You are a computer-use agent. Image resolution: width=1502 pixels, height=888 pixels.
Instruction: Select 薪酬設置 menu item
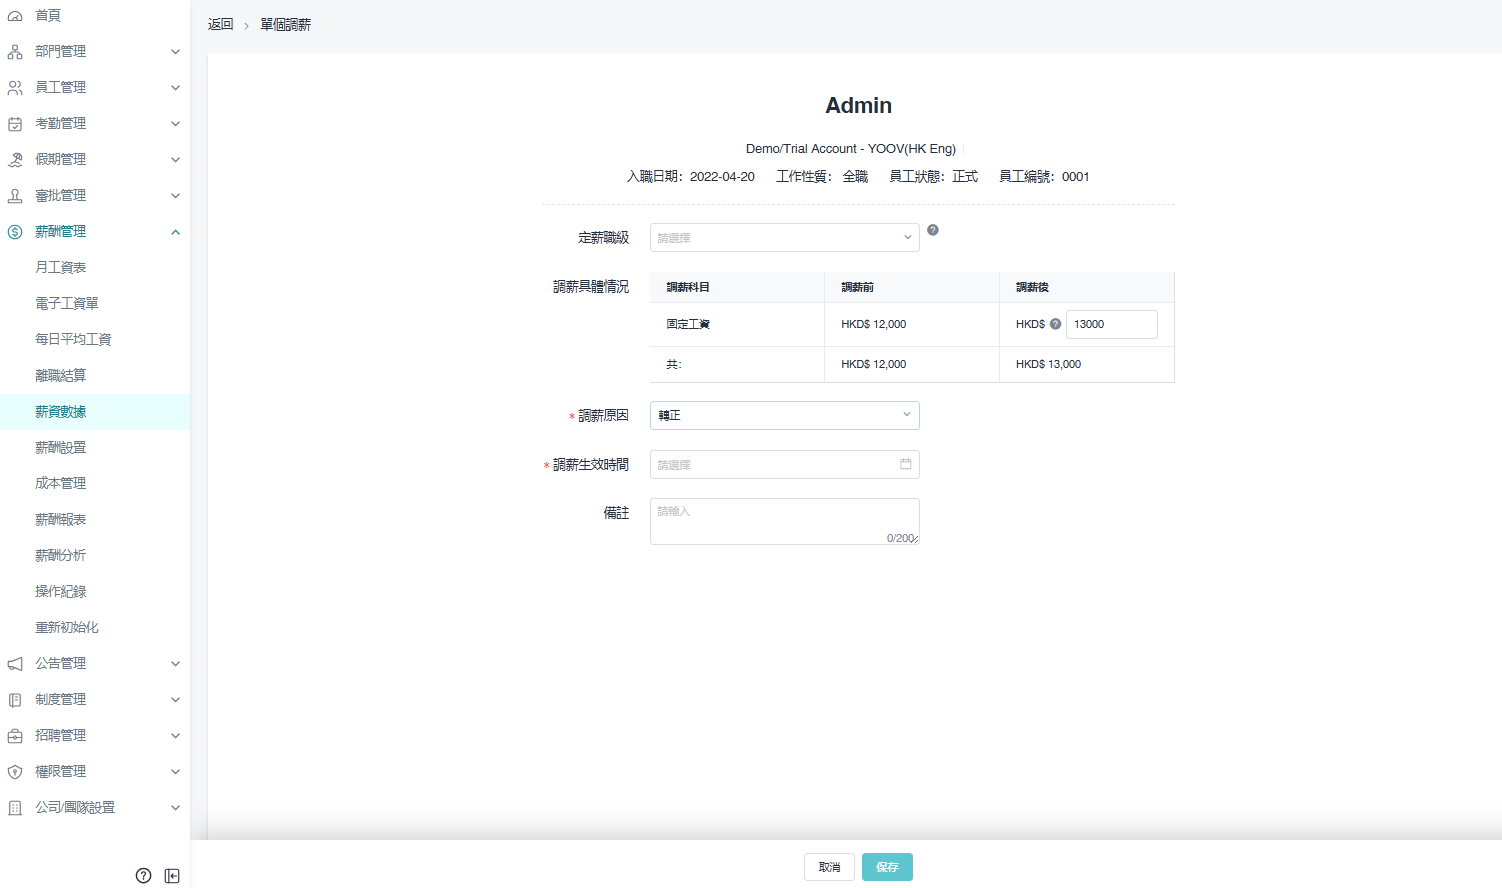click(61, 448)
